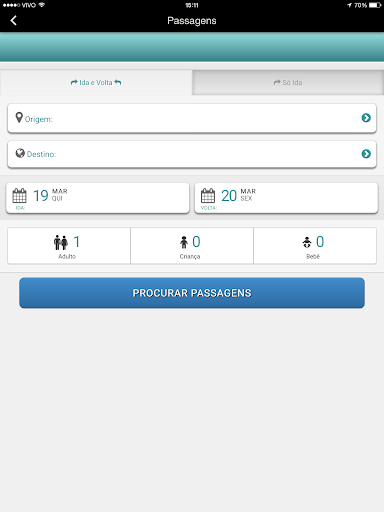Click the Procurar Passagens button
This screenshot has height=512, width=384.
(x=192, y=293)
